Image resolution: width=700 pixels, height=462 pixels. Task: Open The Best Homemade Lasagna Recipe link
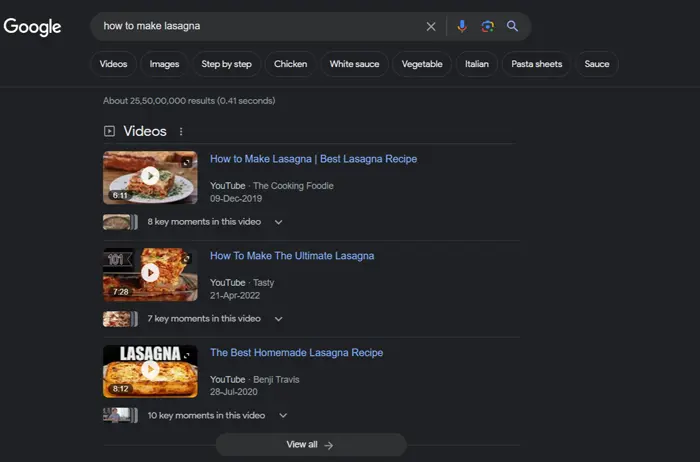coord(296,353)
